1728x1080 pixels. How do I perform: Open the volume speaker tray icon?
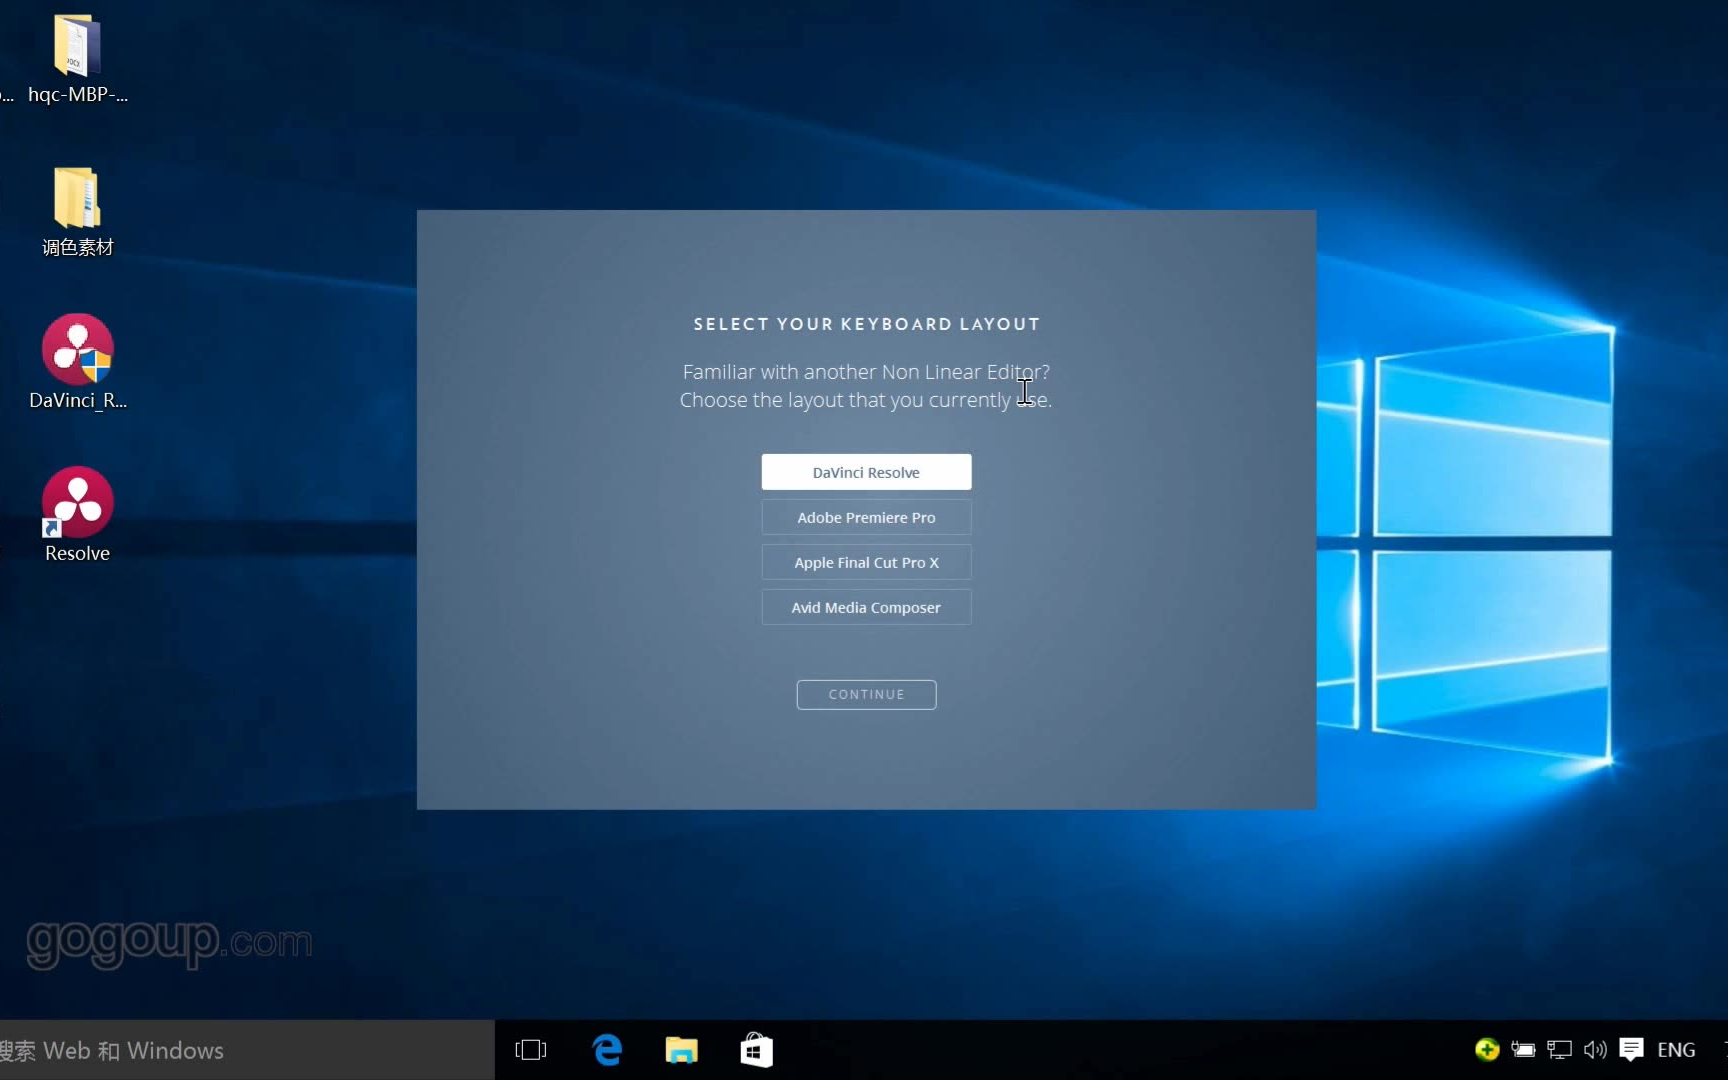(1595, 1049)
